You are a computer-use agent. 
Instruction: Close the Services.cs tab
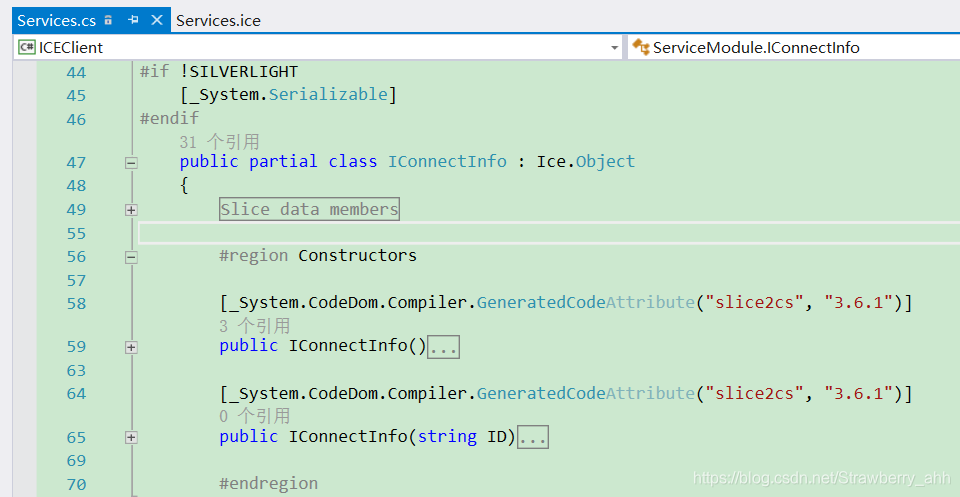(x=157, y=20)
